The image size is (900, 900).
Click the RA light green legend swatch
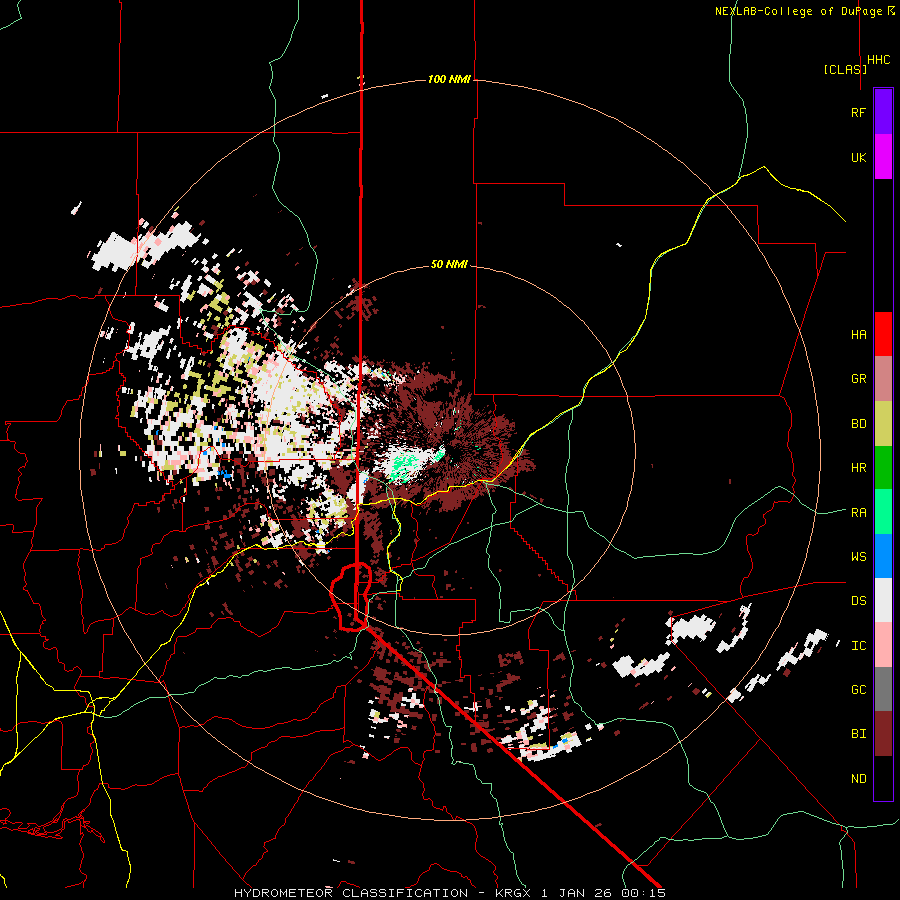point(883,512)
